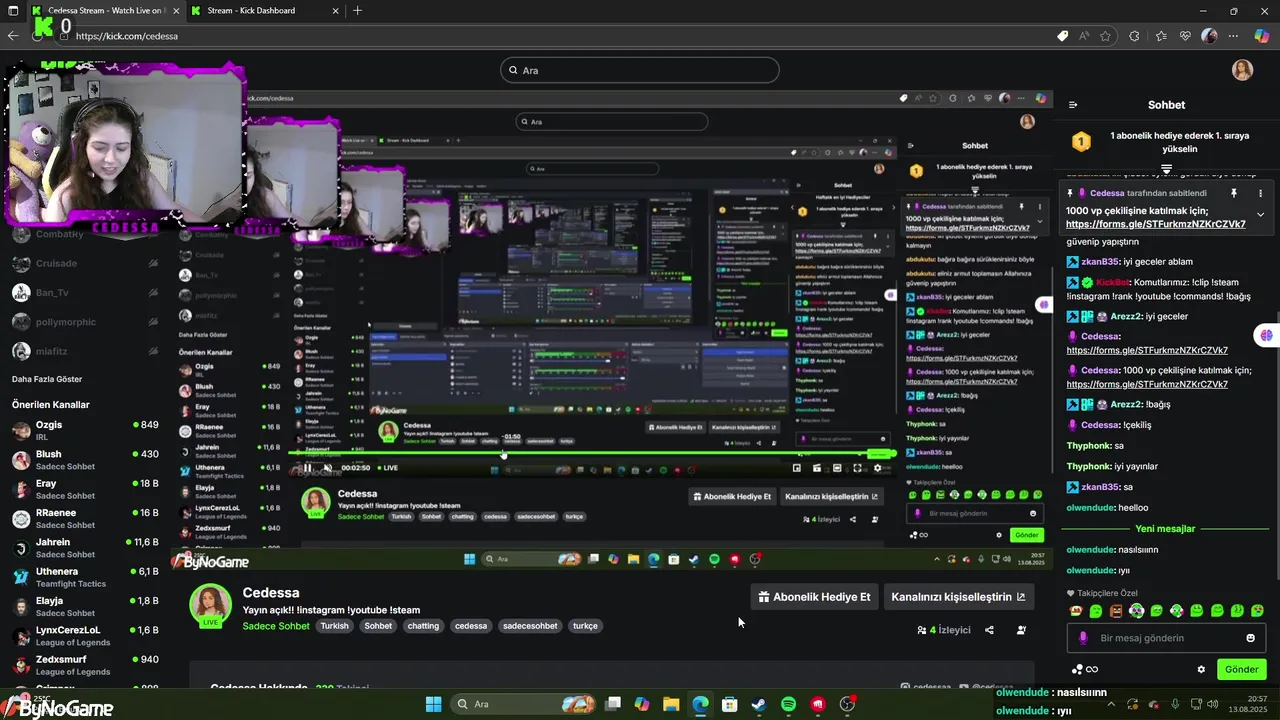Expand the pinned message chevron

[x=1260, y=215]
